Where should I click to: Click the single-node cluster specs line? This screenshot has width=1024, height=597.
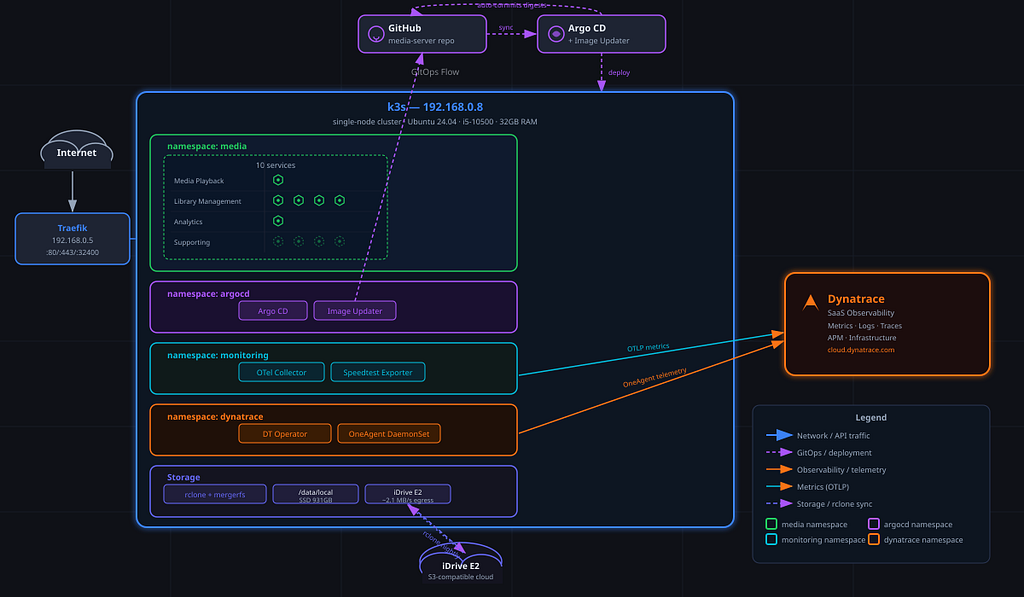coord(435,121)
